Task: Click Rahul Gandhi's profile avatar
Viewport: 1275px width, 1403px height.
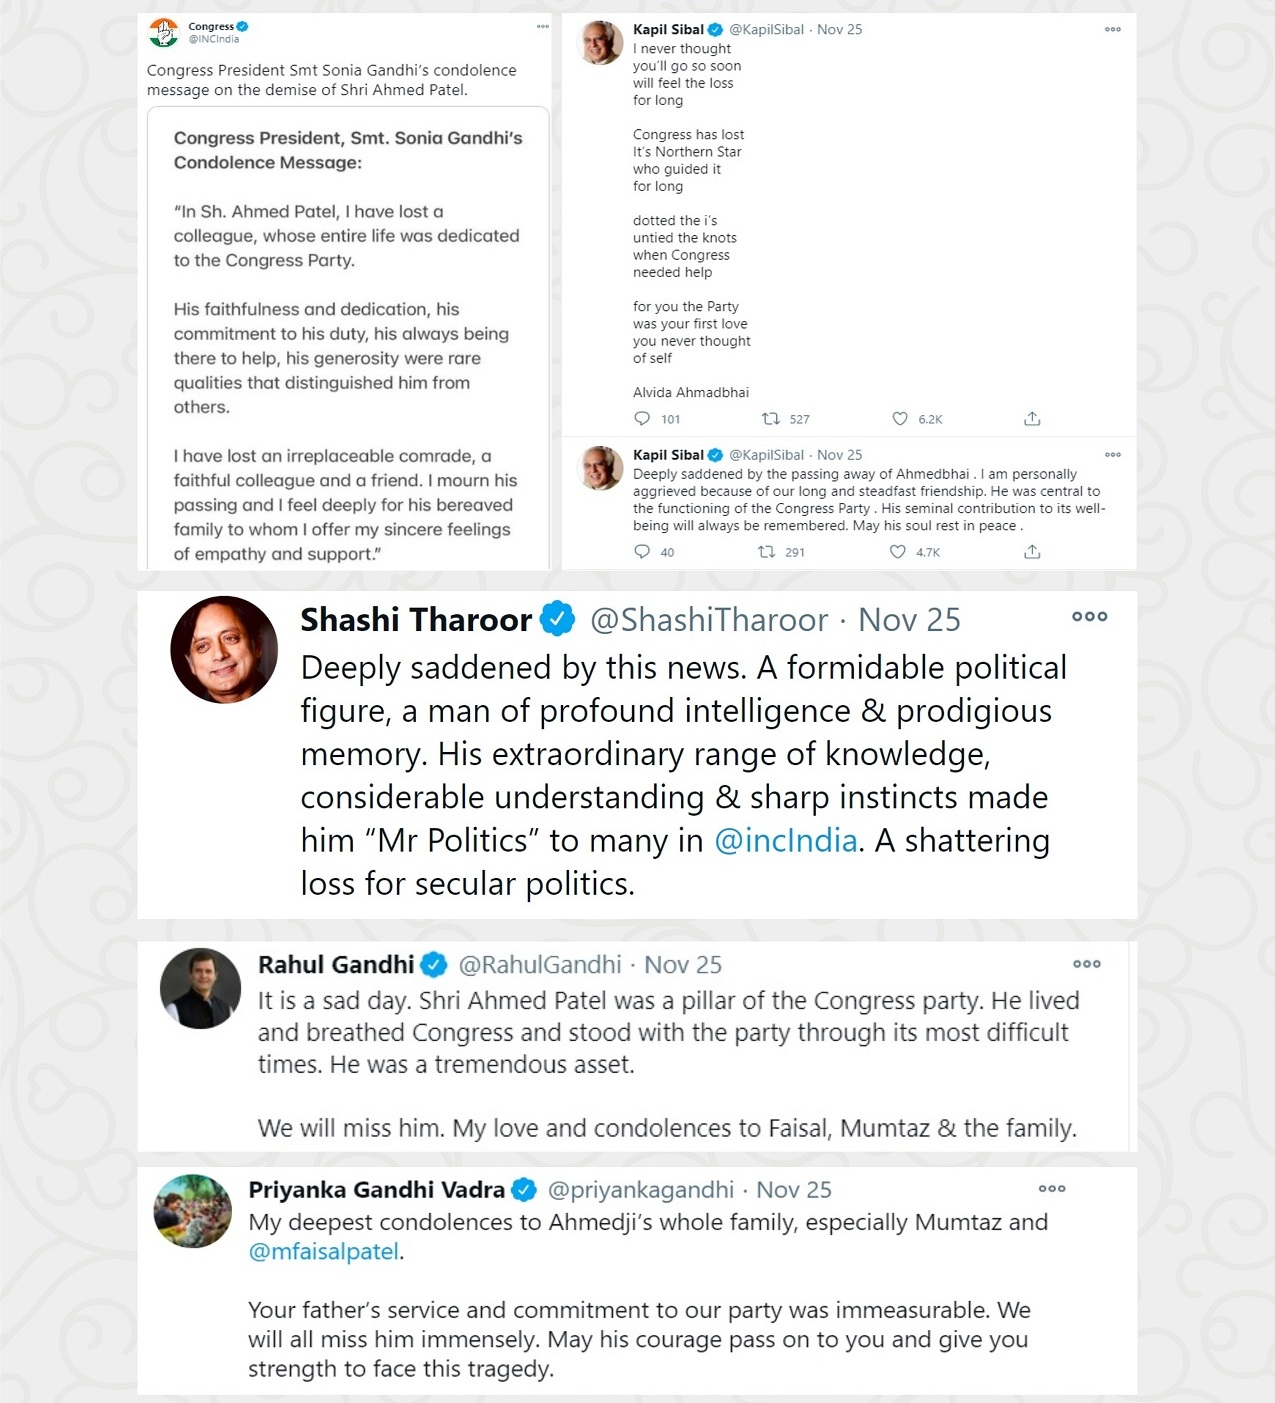Action: [x=201, y=988]
